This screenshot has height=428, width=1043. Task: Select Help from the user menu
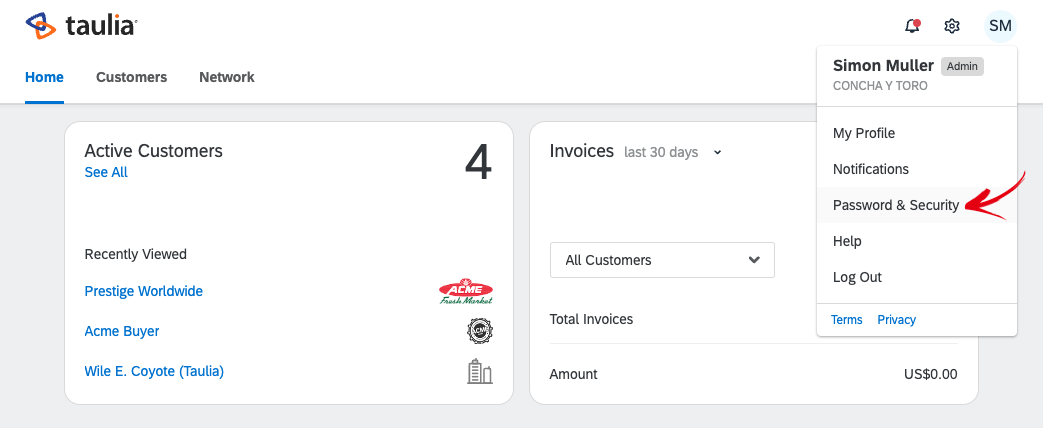847,241
